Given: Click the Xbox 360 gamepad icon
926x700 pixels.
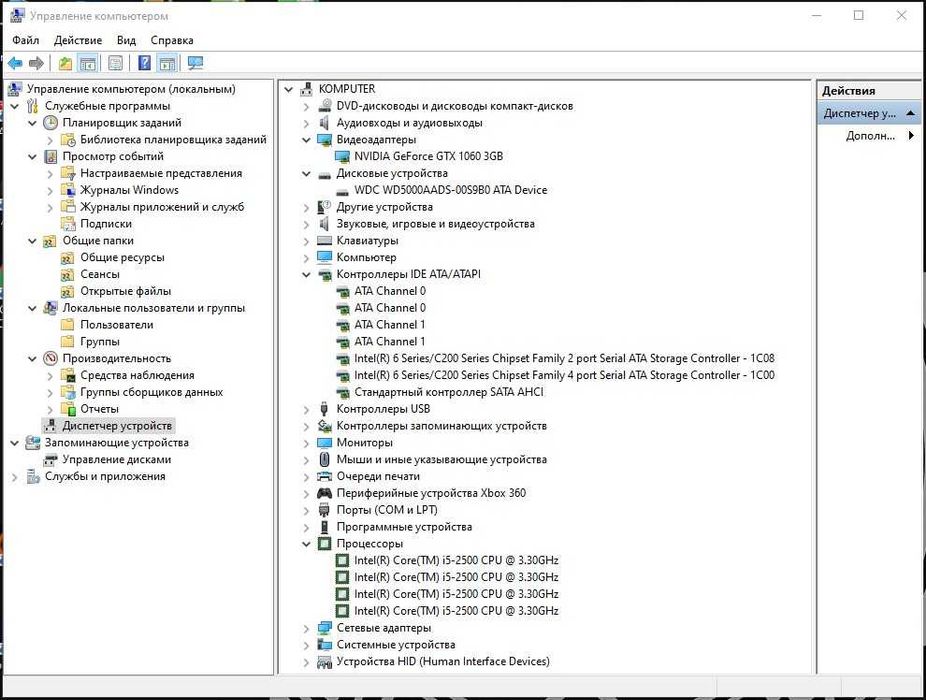Looking at the screenshot, I should click(324, 493).
